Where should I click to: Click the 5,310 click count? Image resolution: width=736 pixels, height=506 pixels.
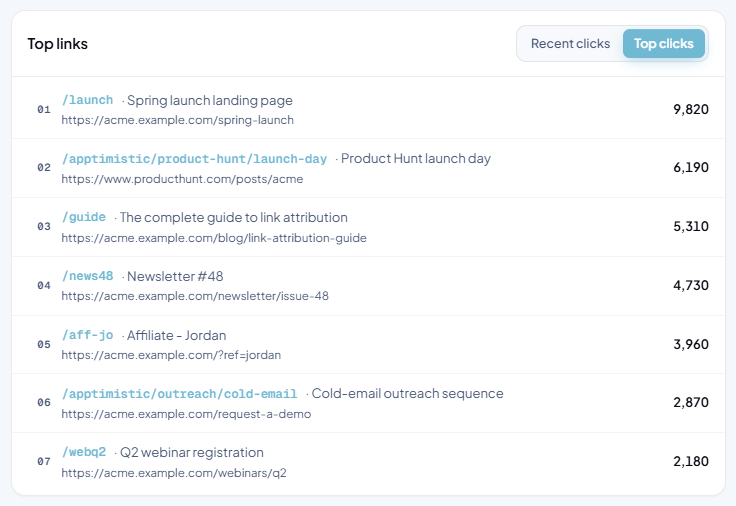(691, 227)
